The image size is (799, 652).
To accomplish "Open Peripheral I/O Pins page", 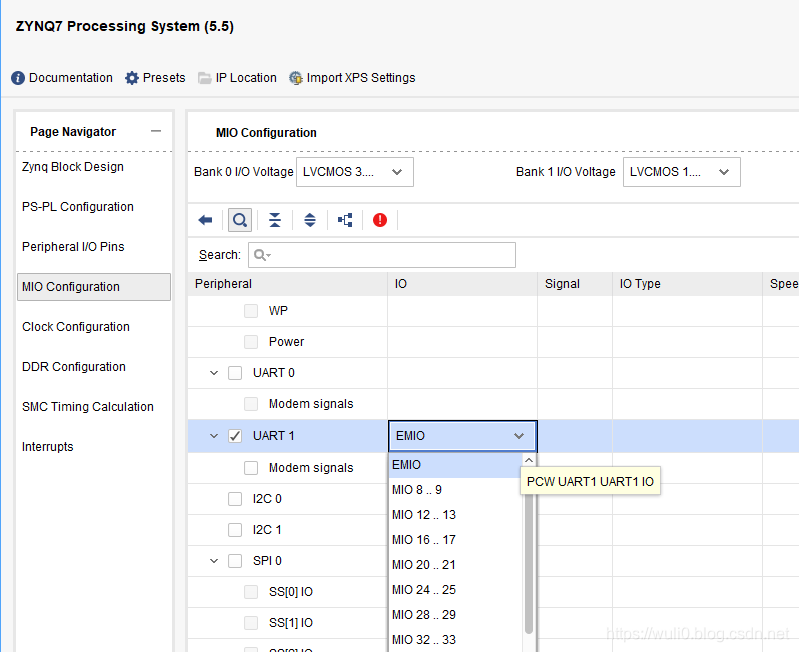I will point(73,247).
